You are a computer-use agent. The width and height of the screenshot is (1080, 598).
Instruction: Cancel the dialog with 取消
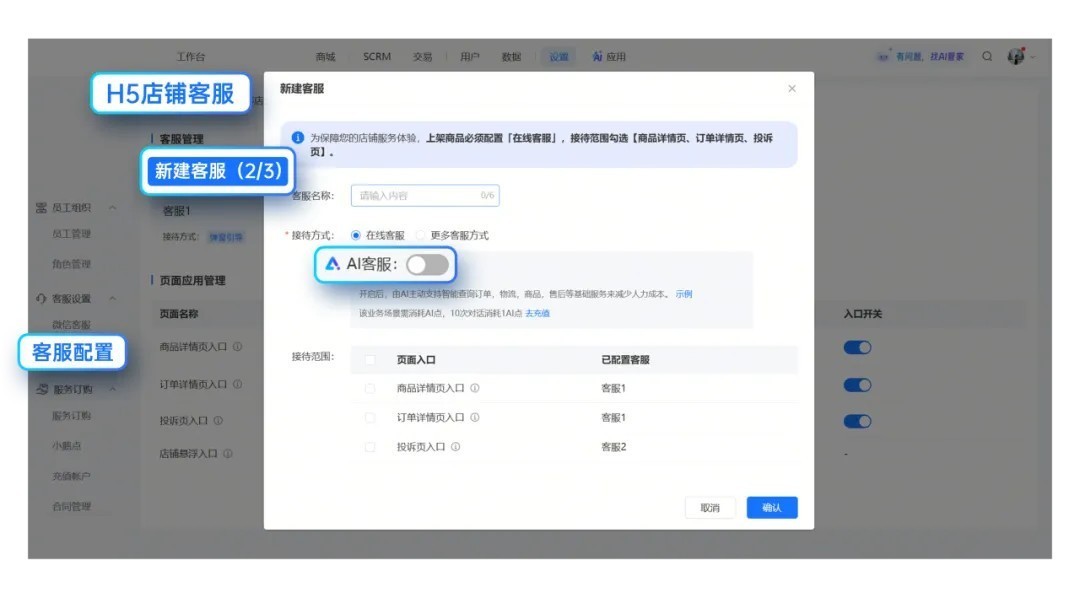coord(710,508)
